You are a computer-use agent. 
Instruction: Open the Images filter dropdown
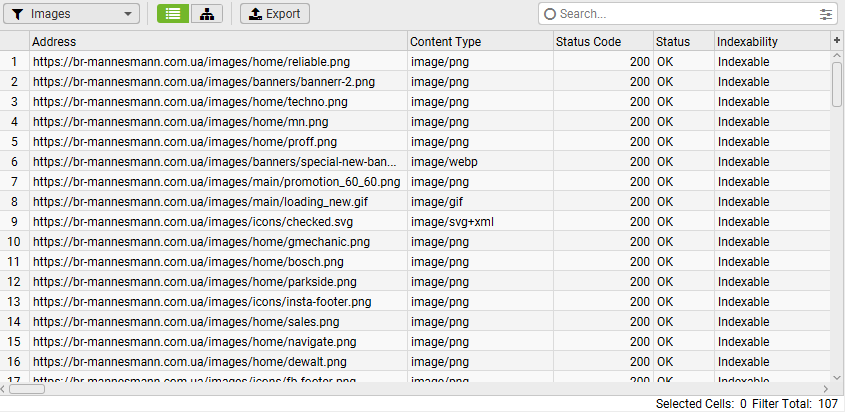point(75,14)
